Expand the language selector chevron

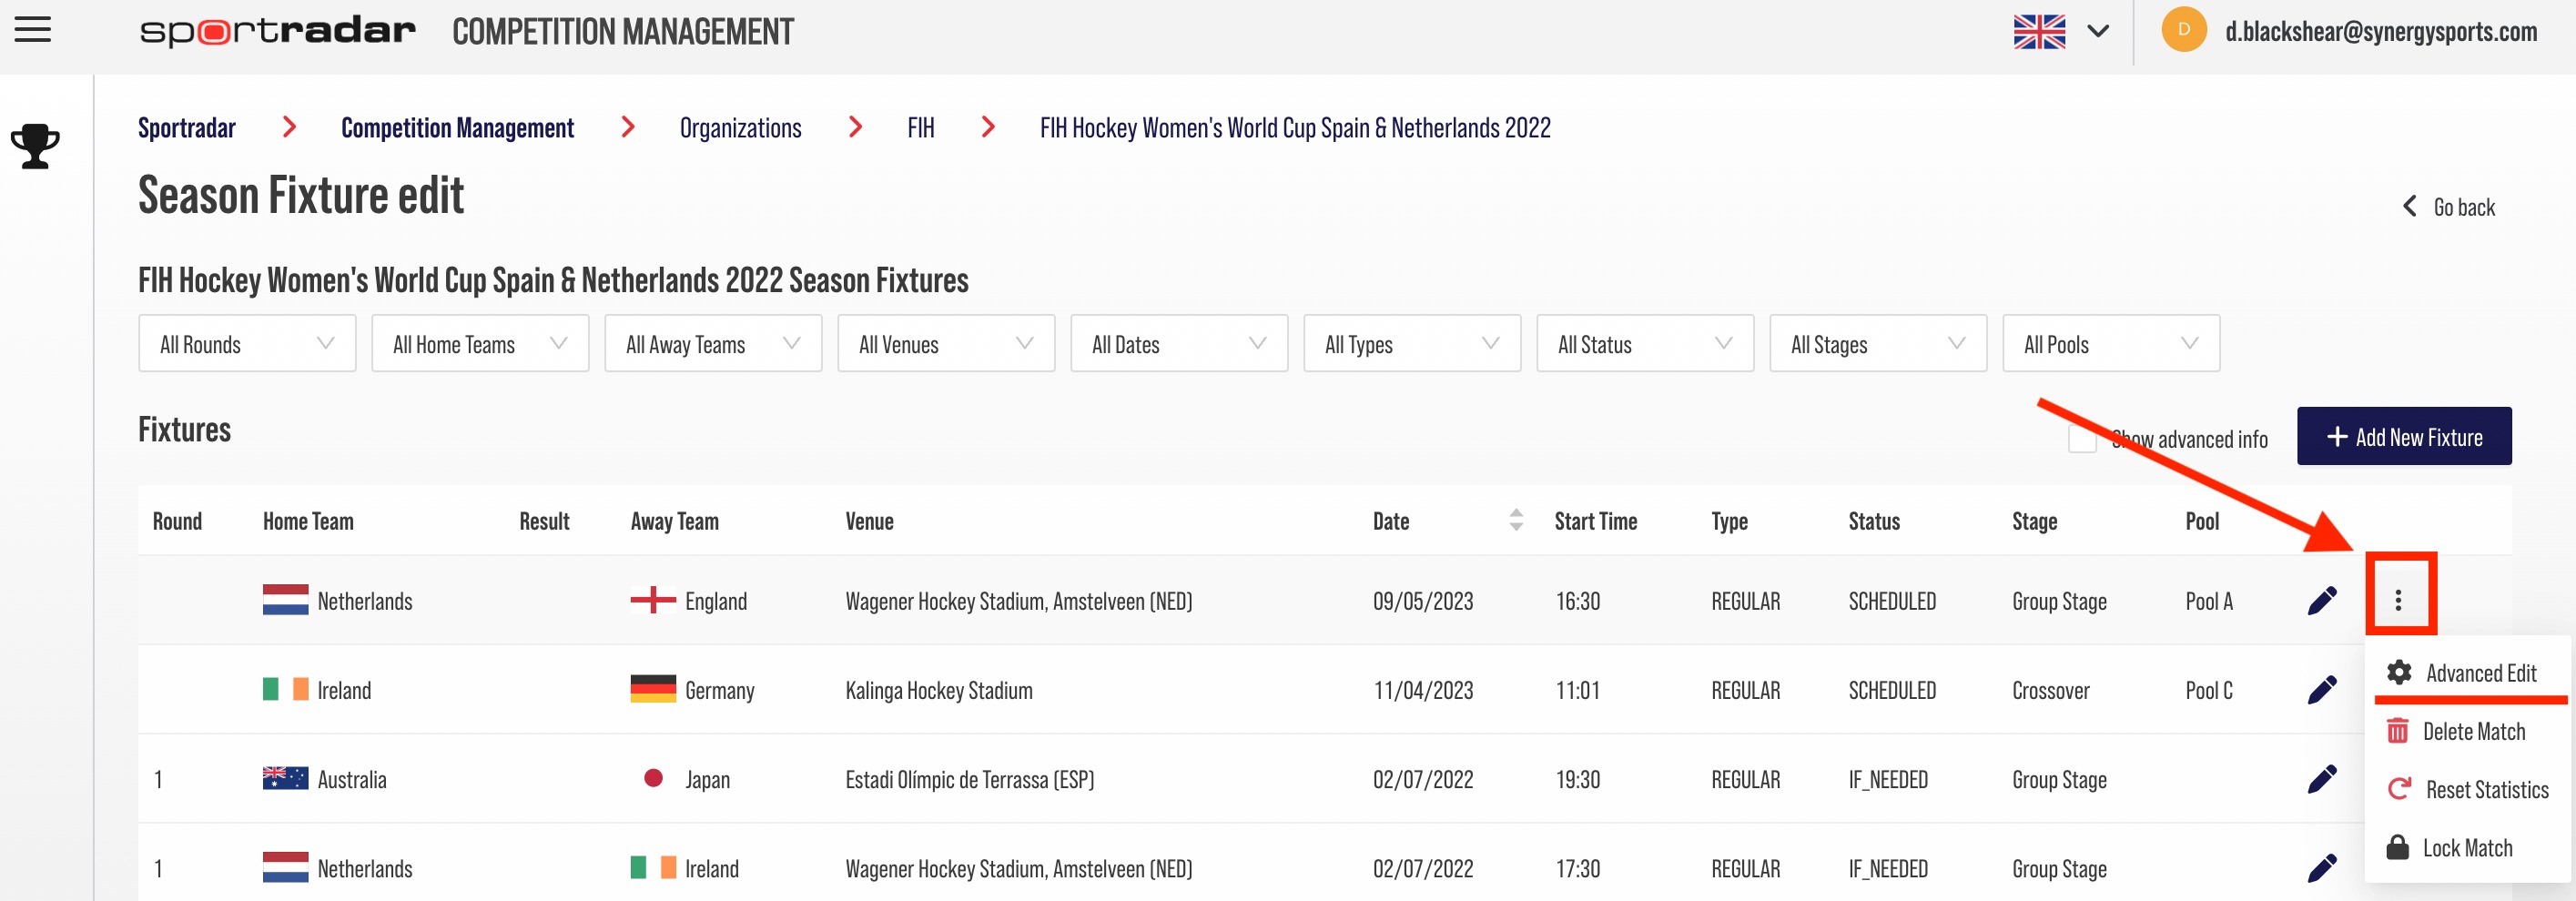[2098, 31]
